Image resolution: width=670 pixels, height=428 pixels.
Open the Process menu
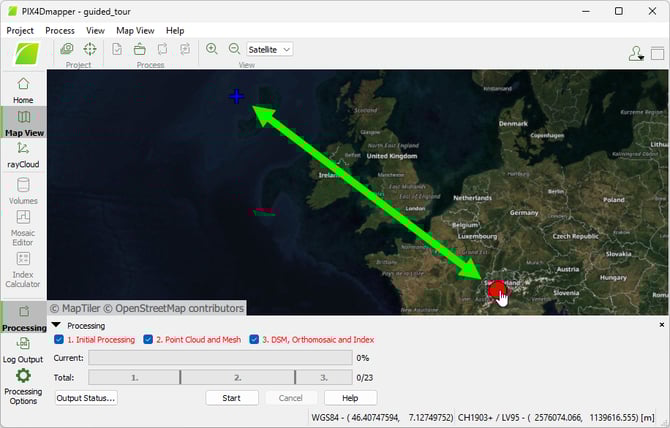click(x=60, y=31)
